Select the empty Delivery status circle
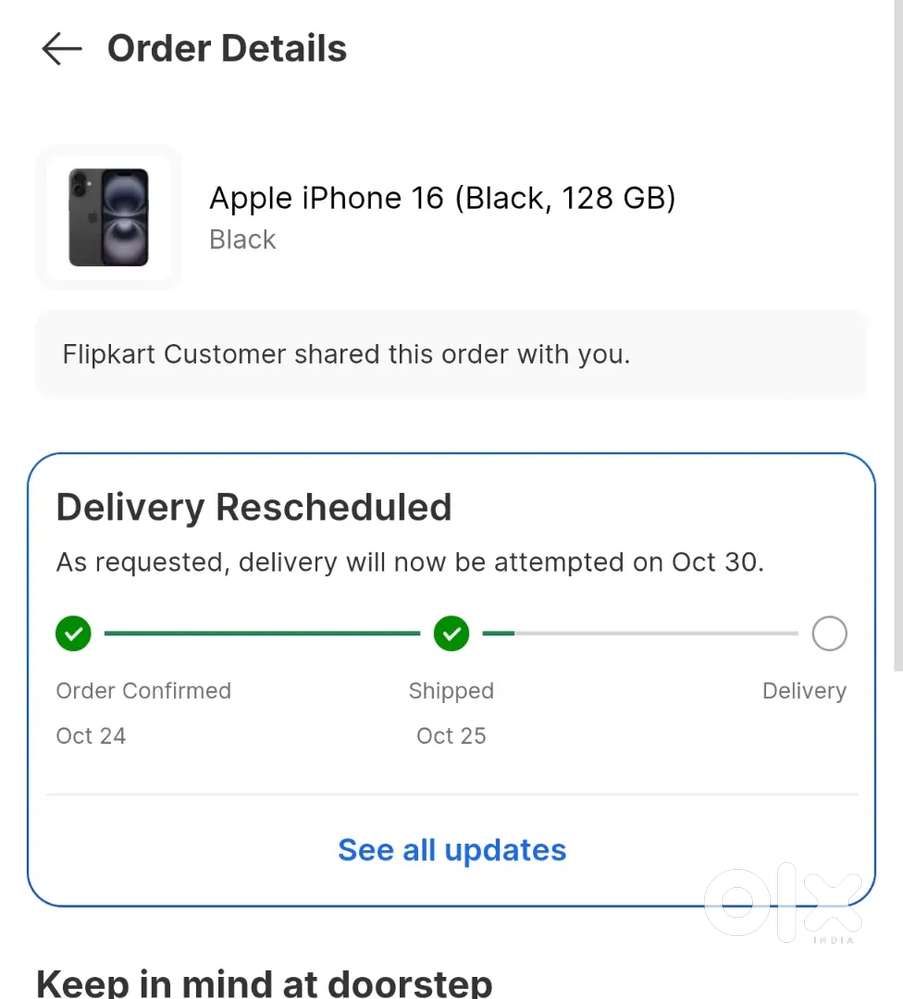 point(829,633)
